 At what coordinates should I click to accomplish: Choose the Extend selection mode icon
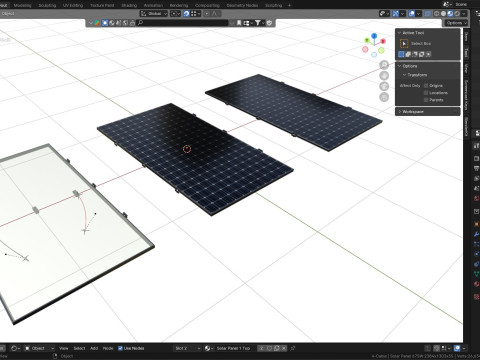pos(408,54)
